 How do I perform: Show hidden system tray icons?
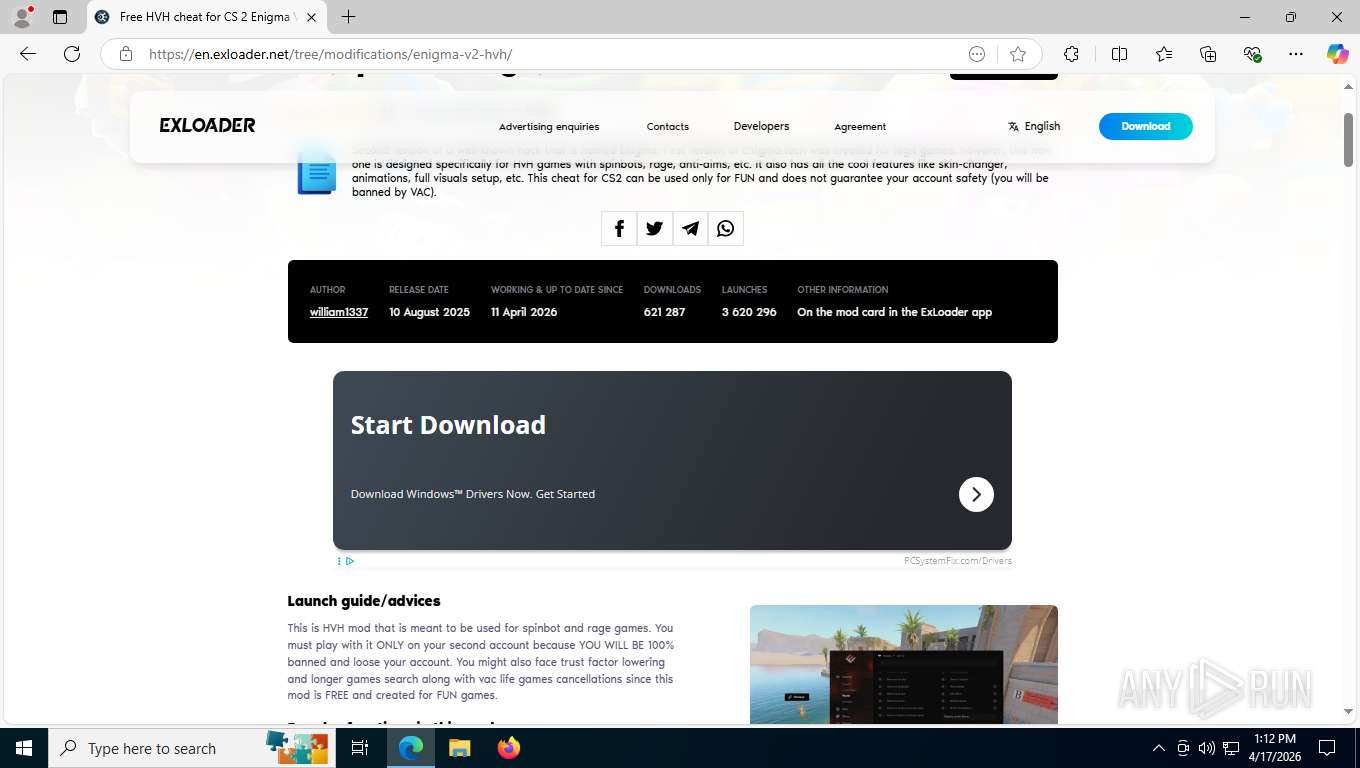pyautogui.click(x=1159, y=748)
